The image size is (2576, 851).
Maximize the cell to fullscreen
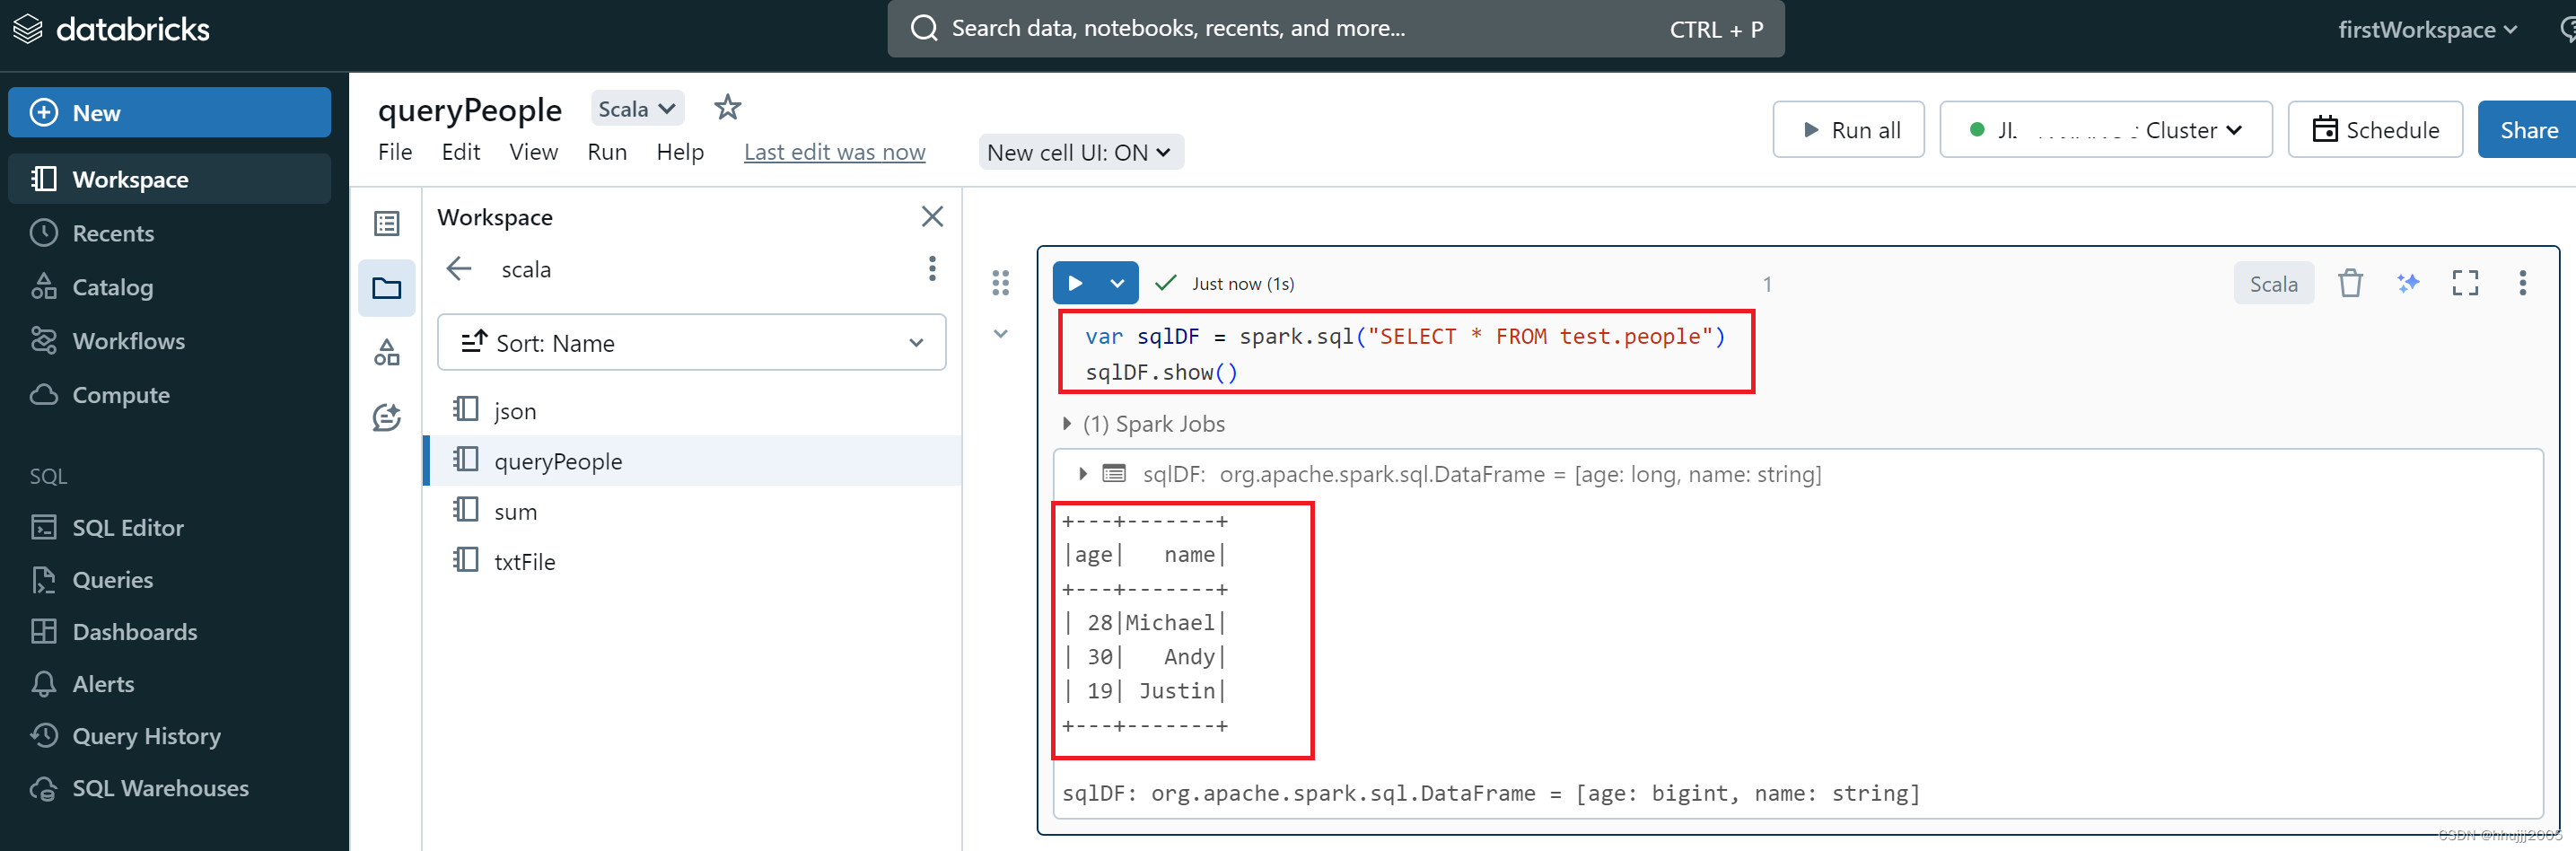2465,284
